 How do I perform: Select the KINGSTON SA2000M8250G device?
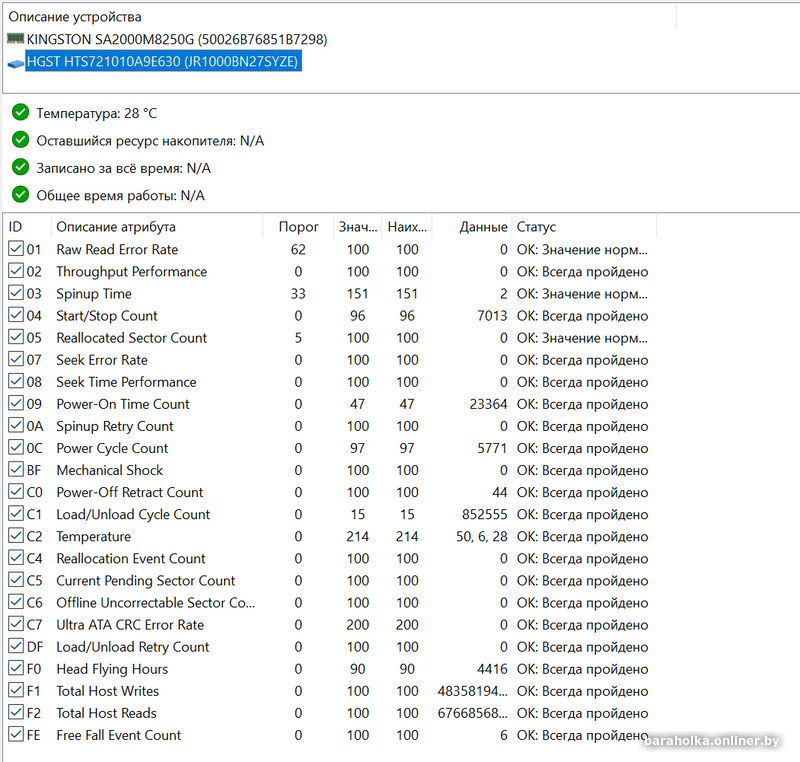(177, 39)
